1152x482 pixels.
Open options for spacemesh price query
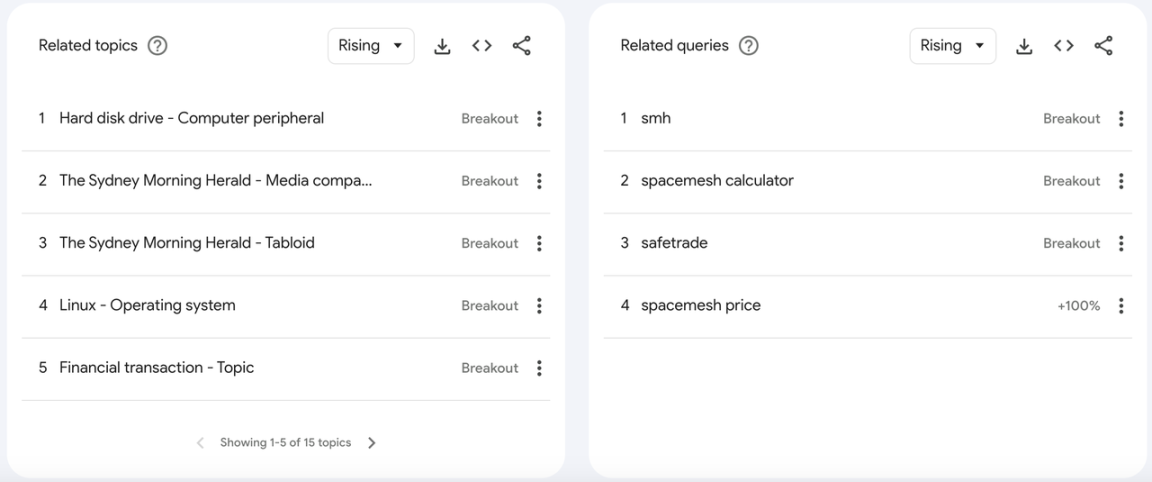pyautogui.click(x=1121, y=306)
